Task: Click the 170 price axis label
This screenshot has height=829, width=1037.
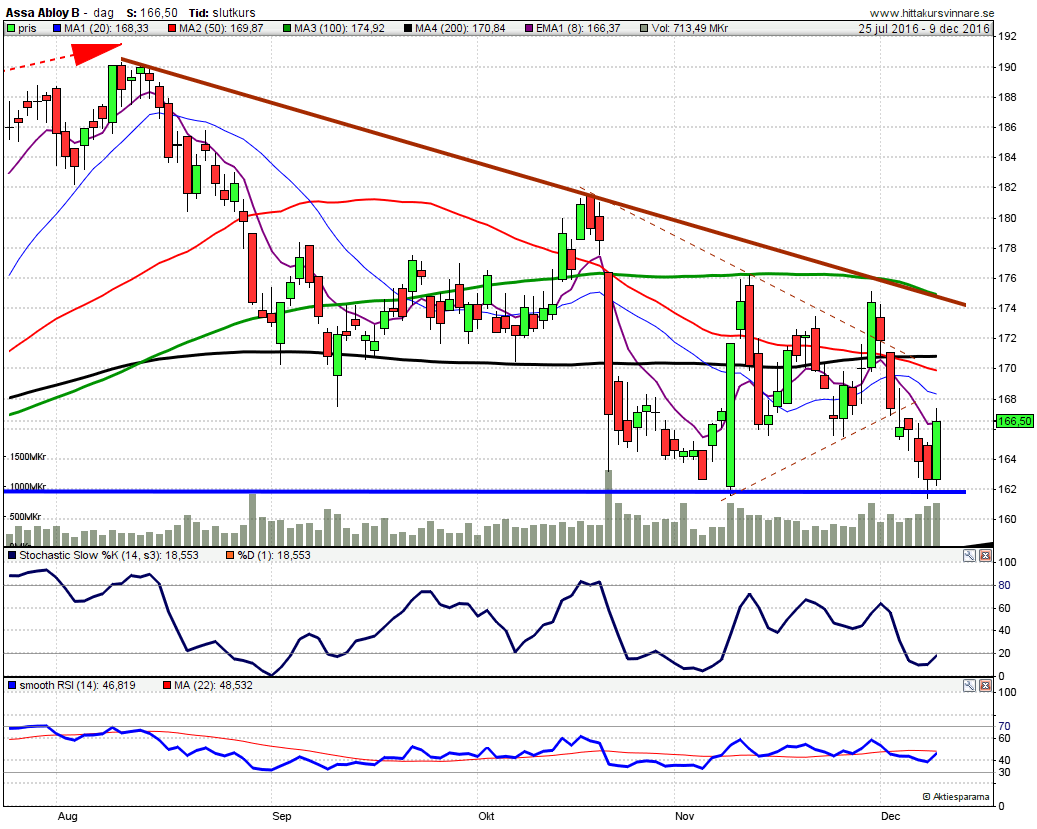Action: point(1007,369)
